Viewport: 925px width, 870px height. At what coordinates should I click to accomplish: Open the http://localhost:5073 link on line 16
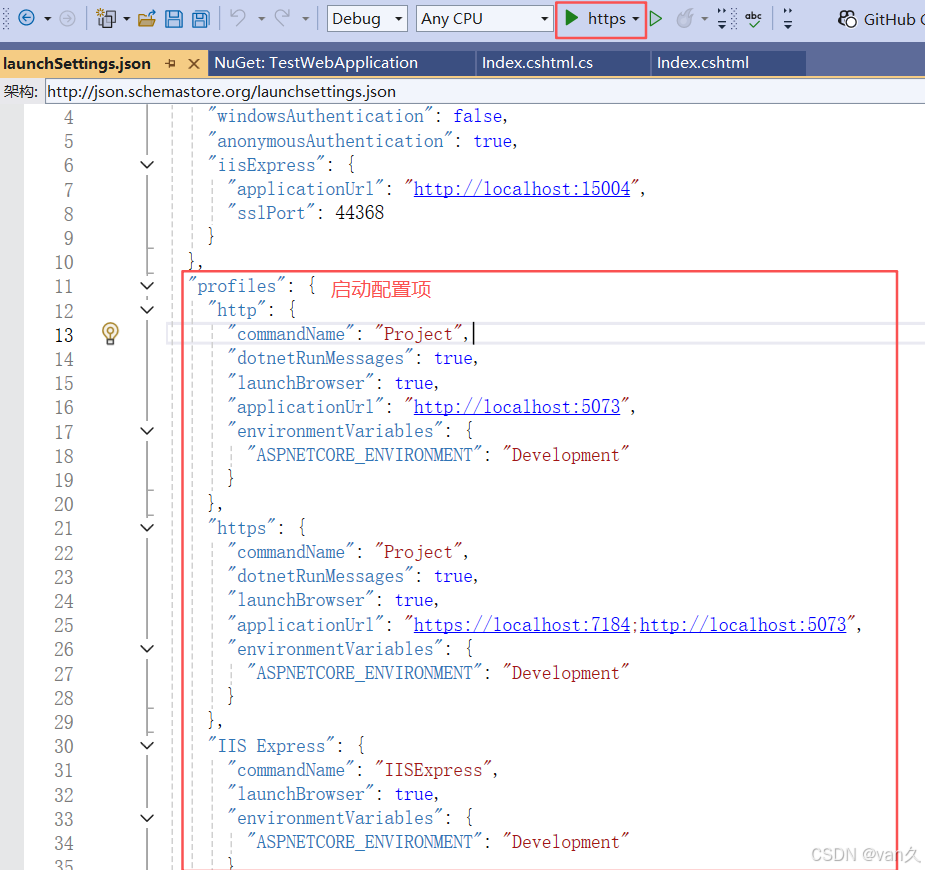517,407
